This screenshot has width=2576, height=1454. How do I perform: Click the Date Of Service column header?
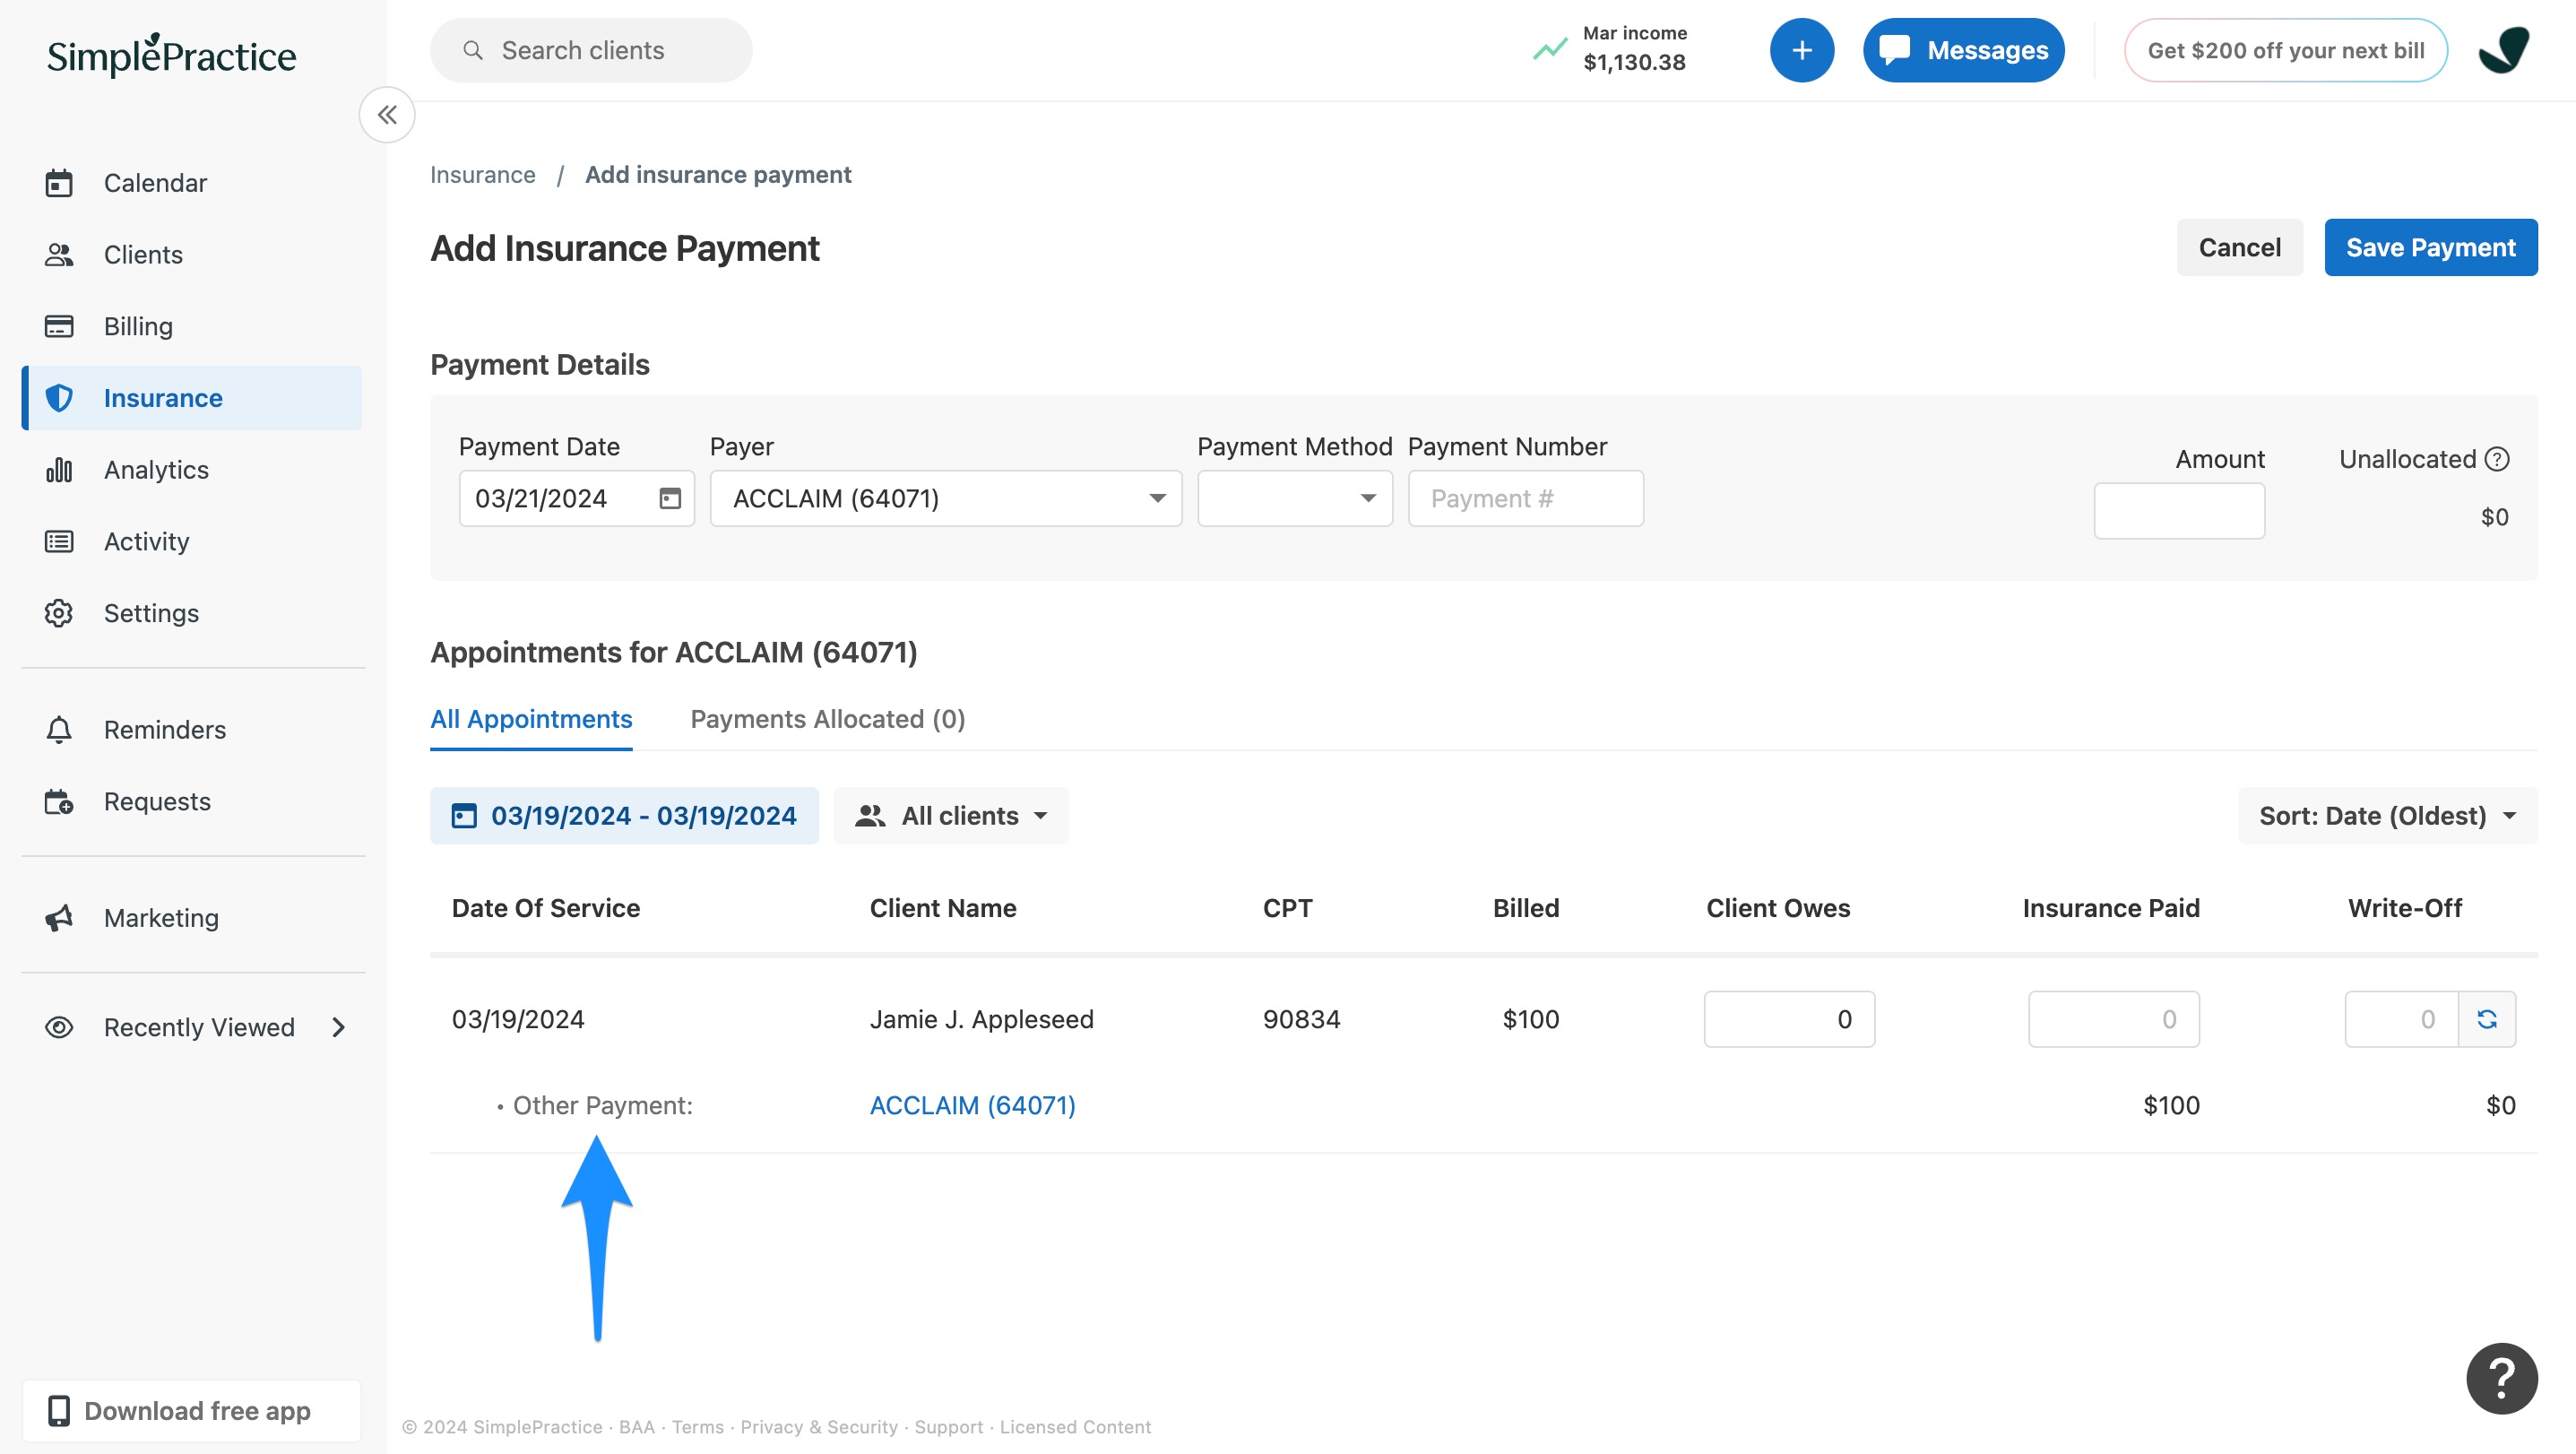546,908
